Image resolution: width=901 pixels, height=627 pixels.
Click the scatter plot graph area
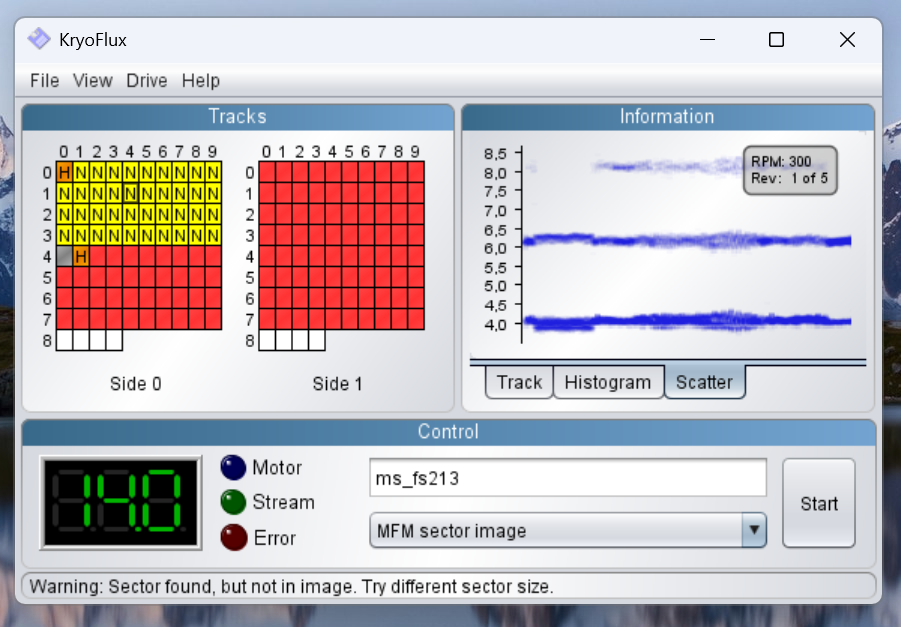coord(668,247)
